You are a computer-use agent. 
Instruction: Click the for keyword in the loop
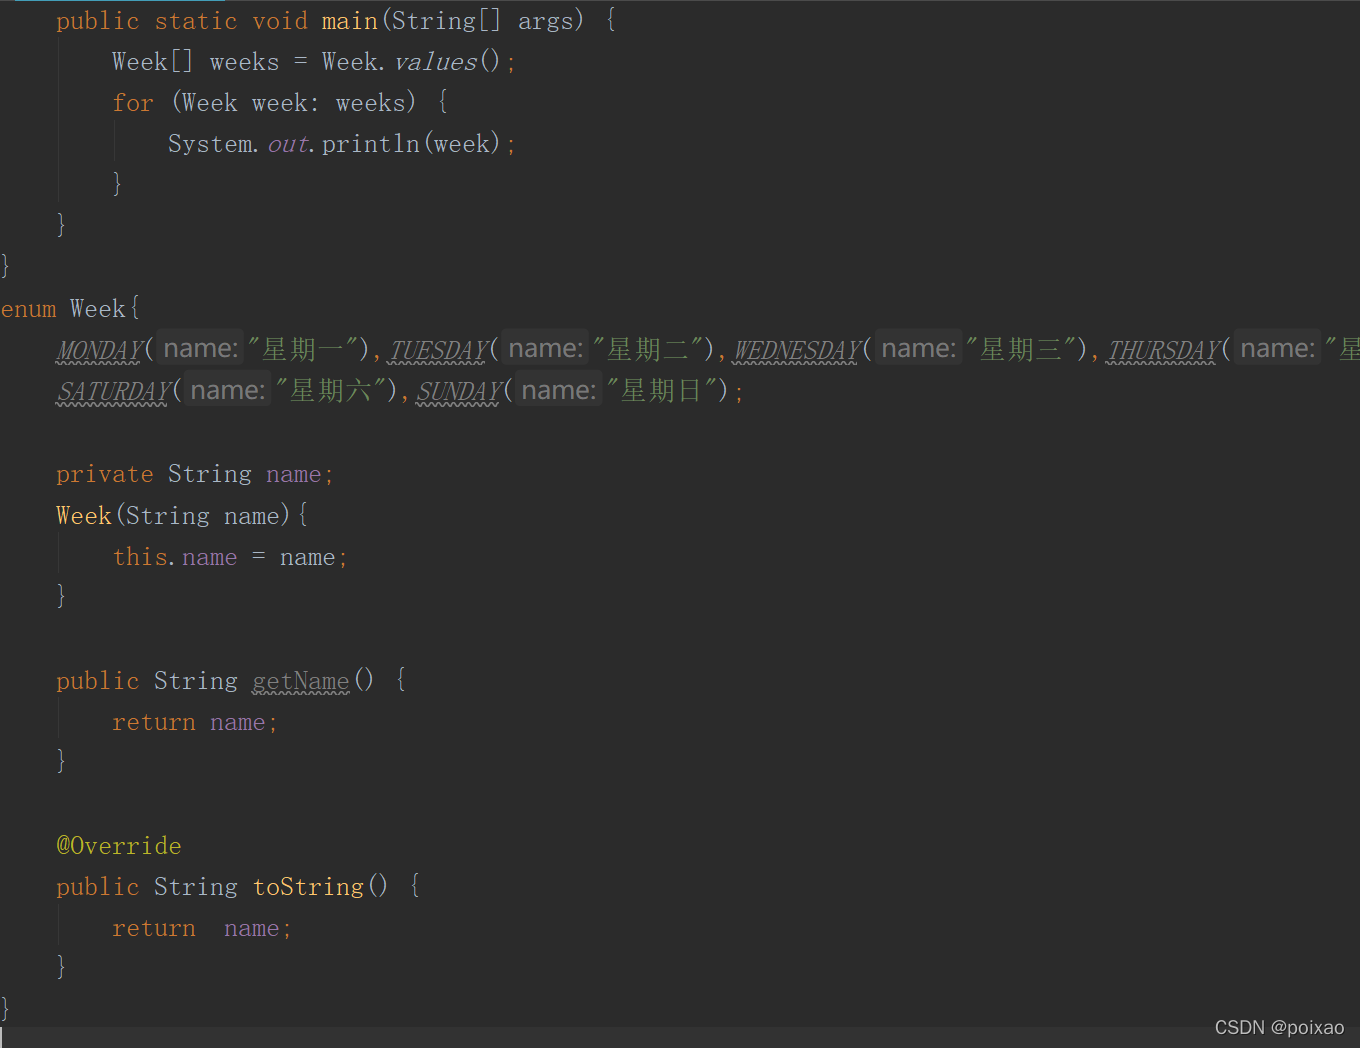133,103
